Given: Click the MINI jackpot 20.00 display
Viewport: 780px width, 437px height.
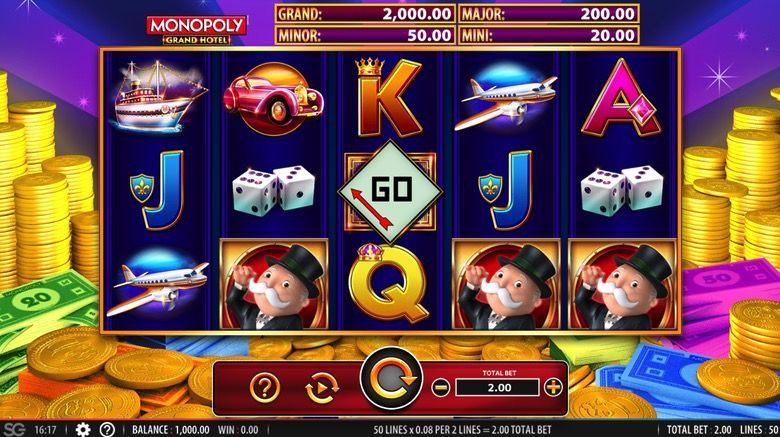Looking at the screenshot, I should 549,35.
